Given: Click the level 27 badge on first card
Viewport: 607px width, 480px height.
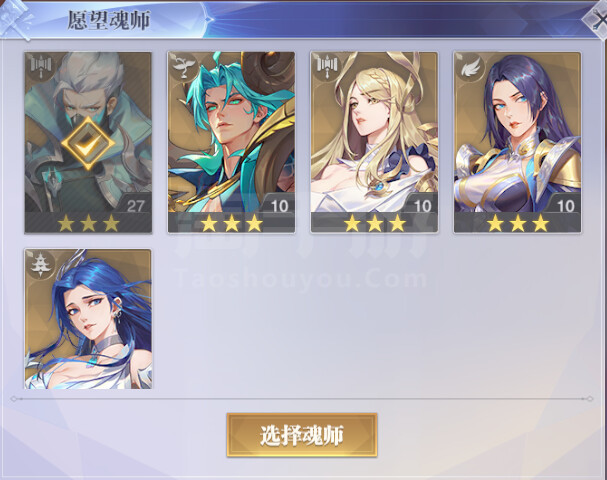Looking at the screenshot, I should coord(135,205).
